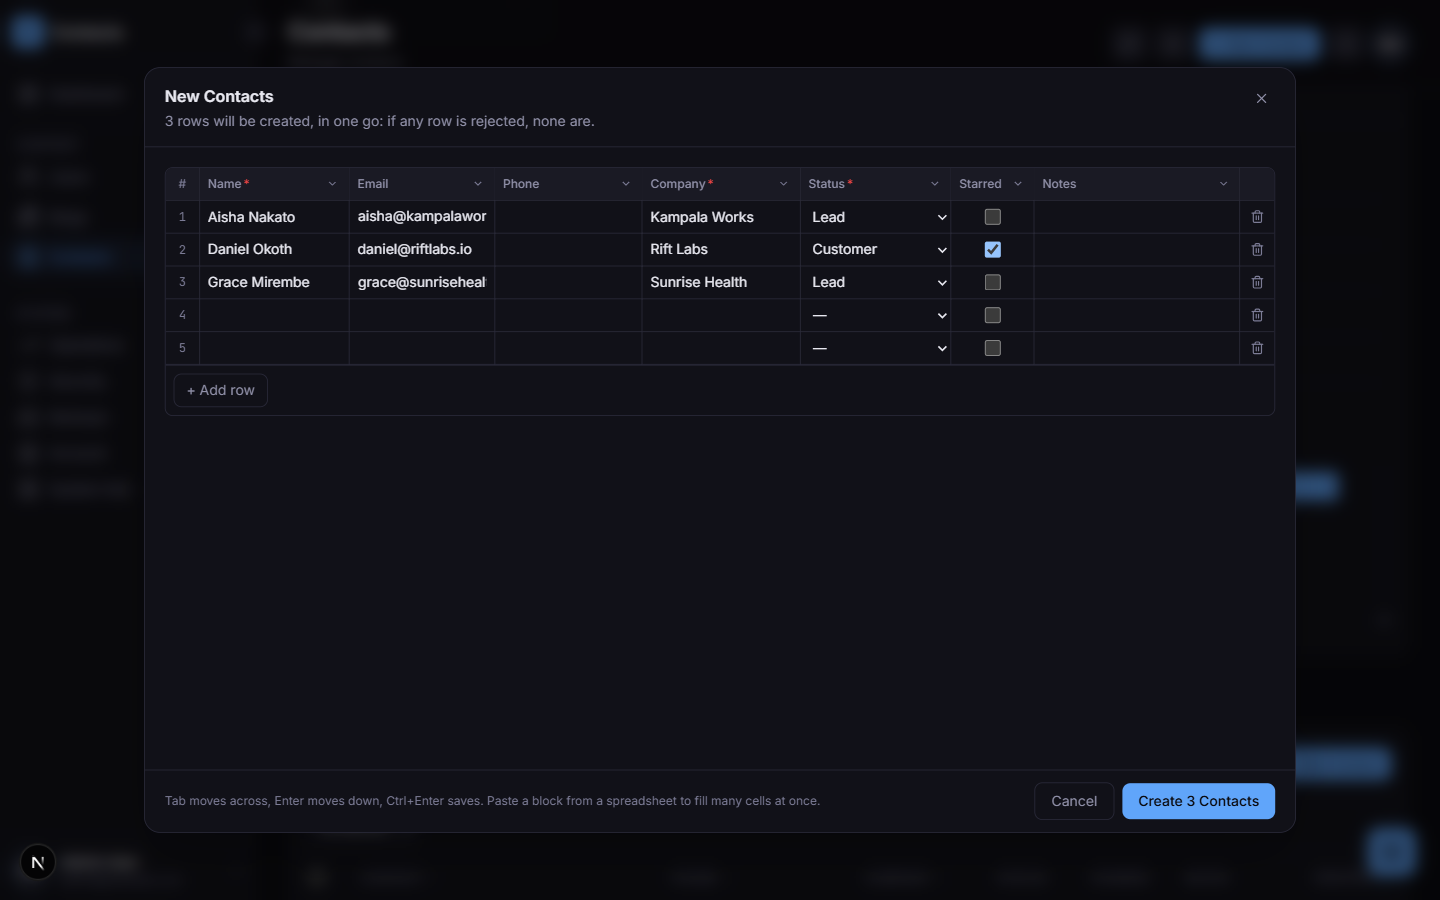Click the aisha@kampalawor email cell
The height and width of the screenshot is (900, 1440).
pos(422,217)
